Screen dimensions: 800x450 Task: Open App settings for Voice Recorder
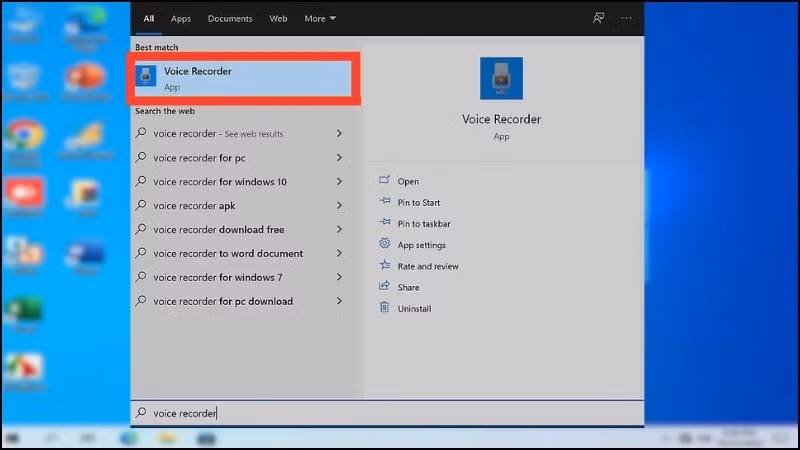pos(421,245)
